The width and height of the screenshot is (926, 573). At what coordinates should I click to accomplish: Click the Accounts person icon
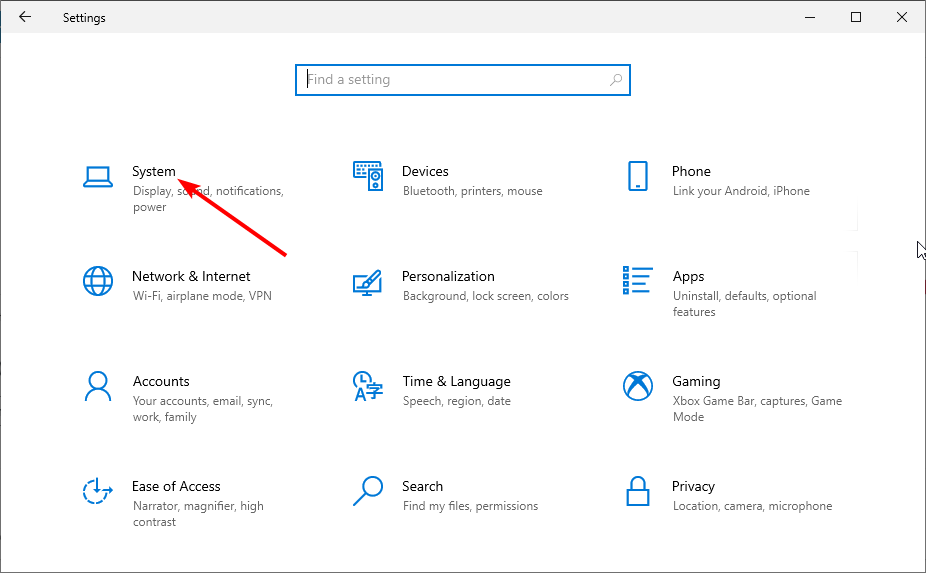pyautogui.click(x=97, y=386)
